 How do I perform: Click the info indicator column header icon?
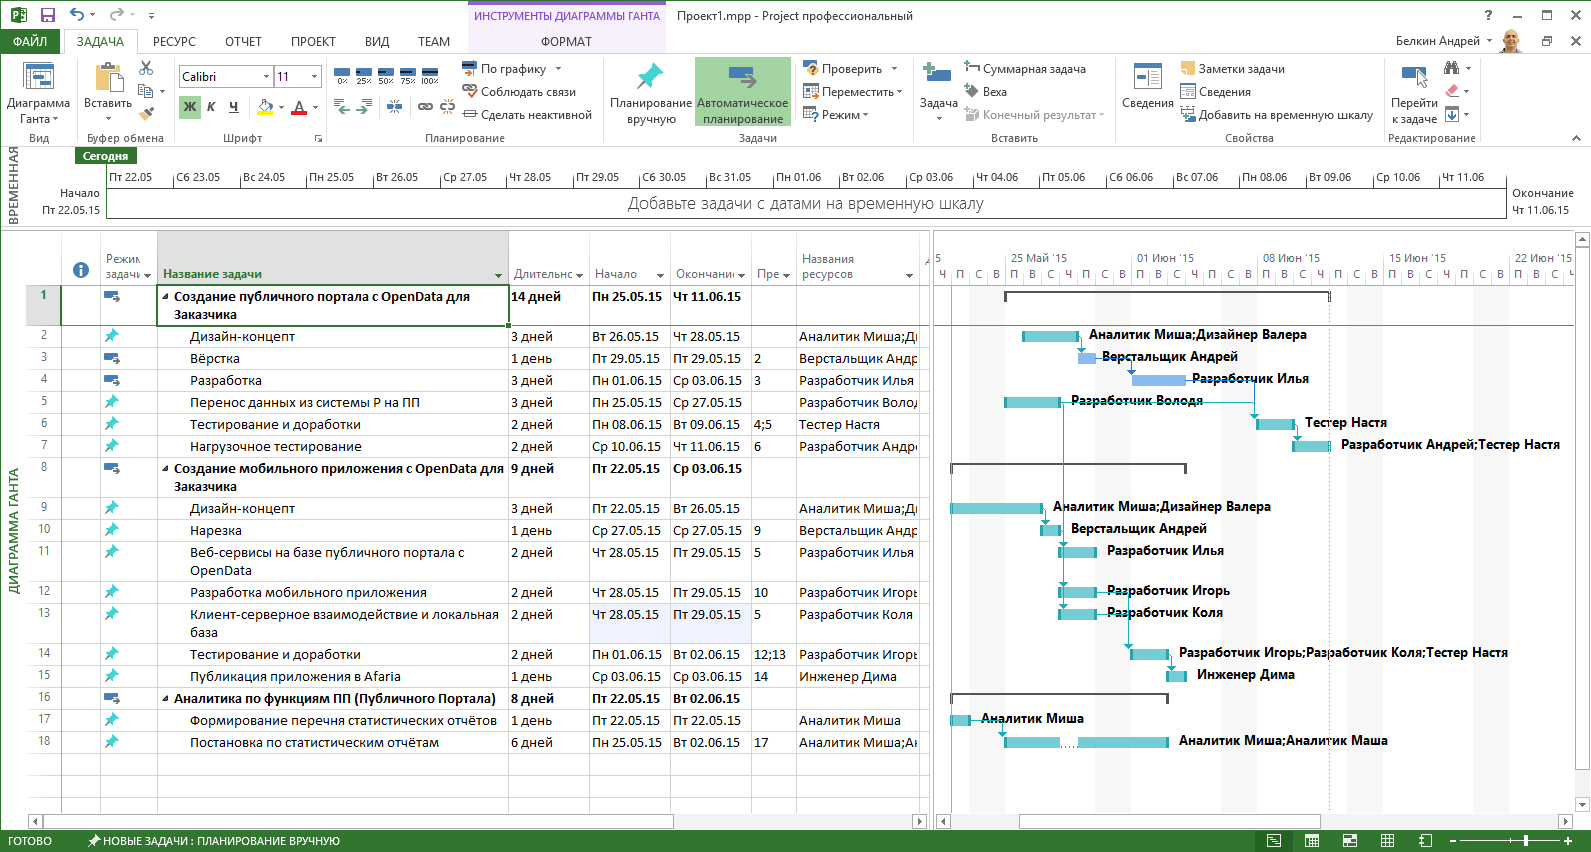click(81, 270)
